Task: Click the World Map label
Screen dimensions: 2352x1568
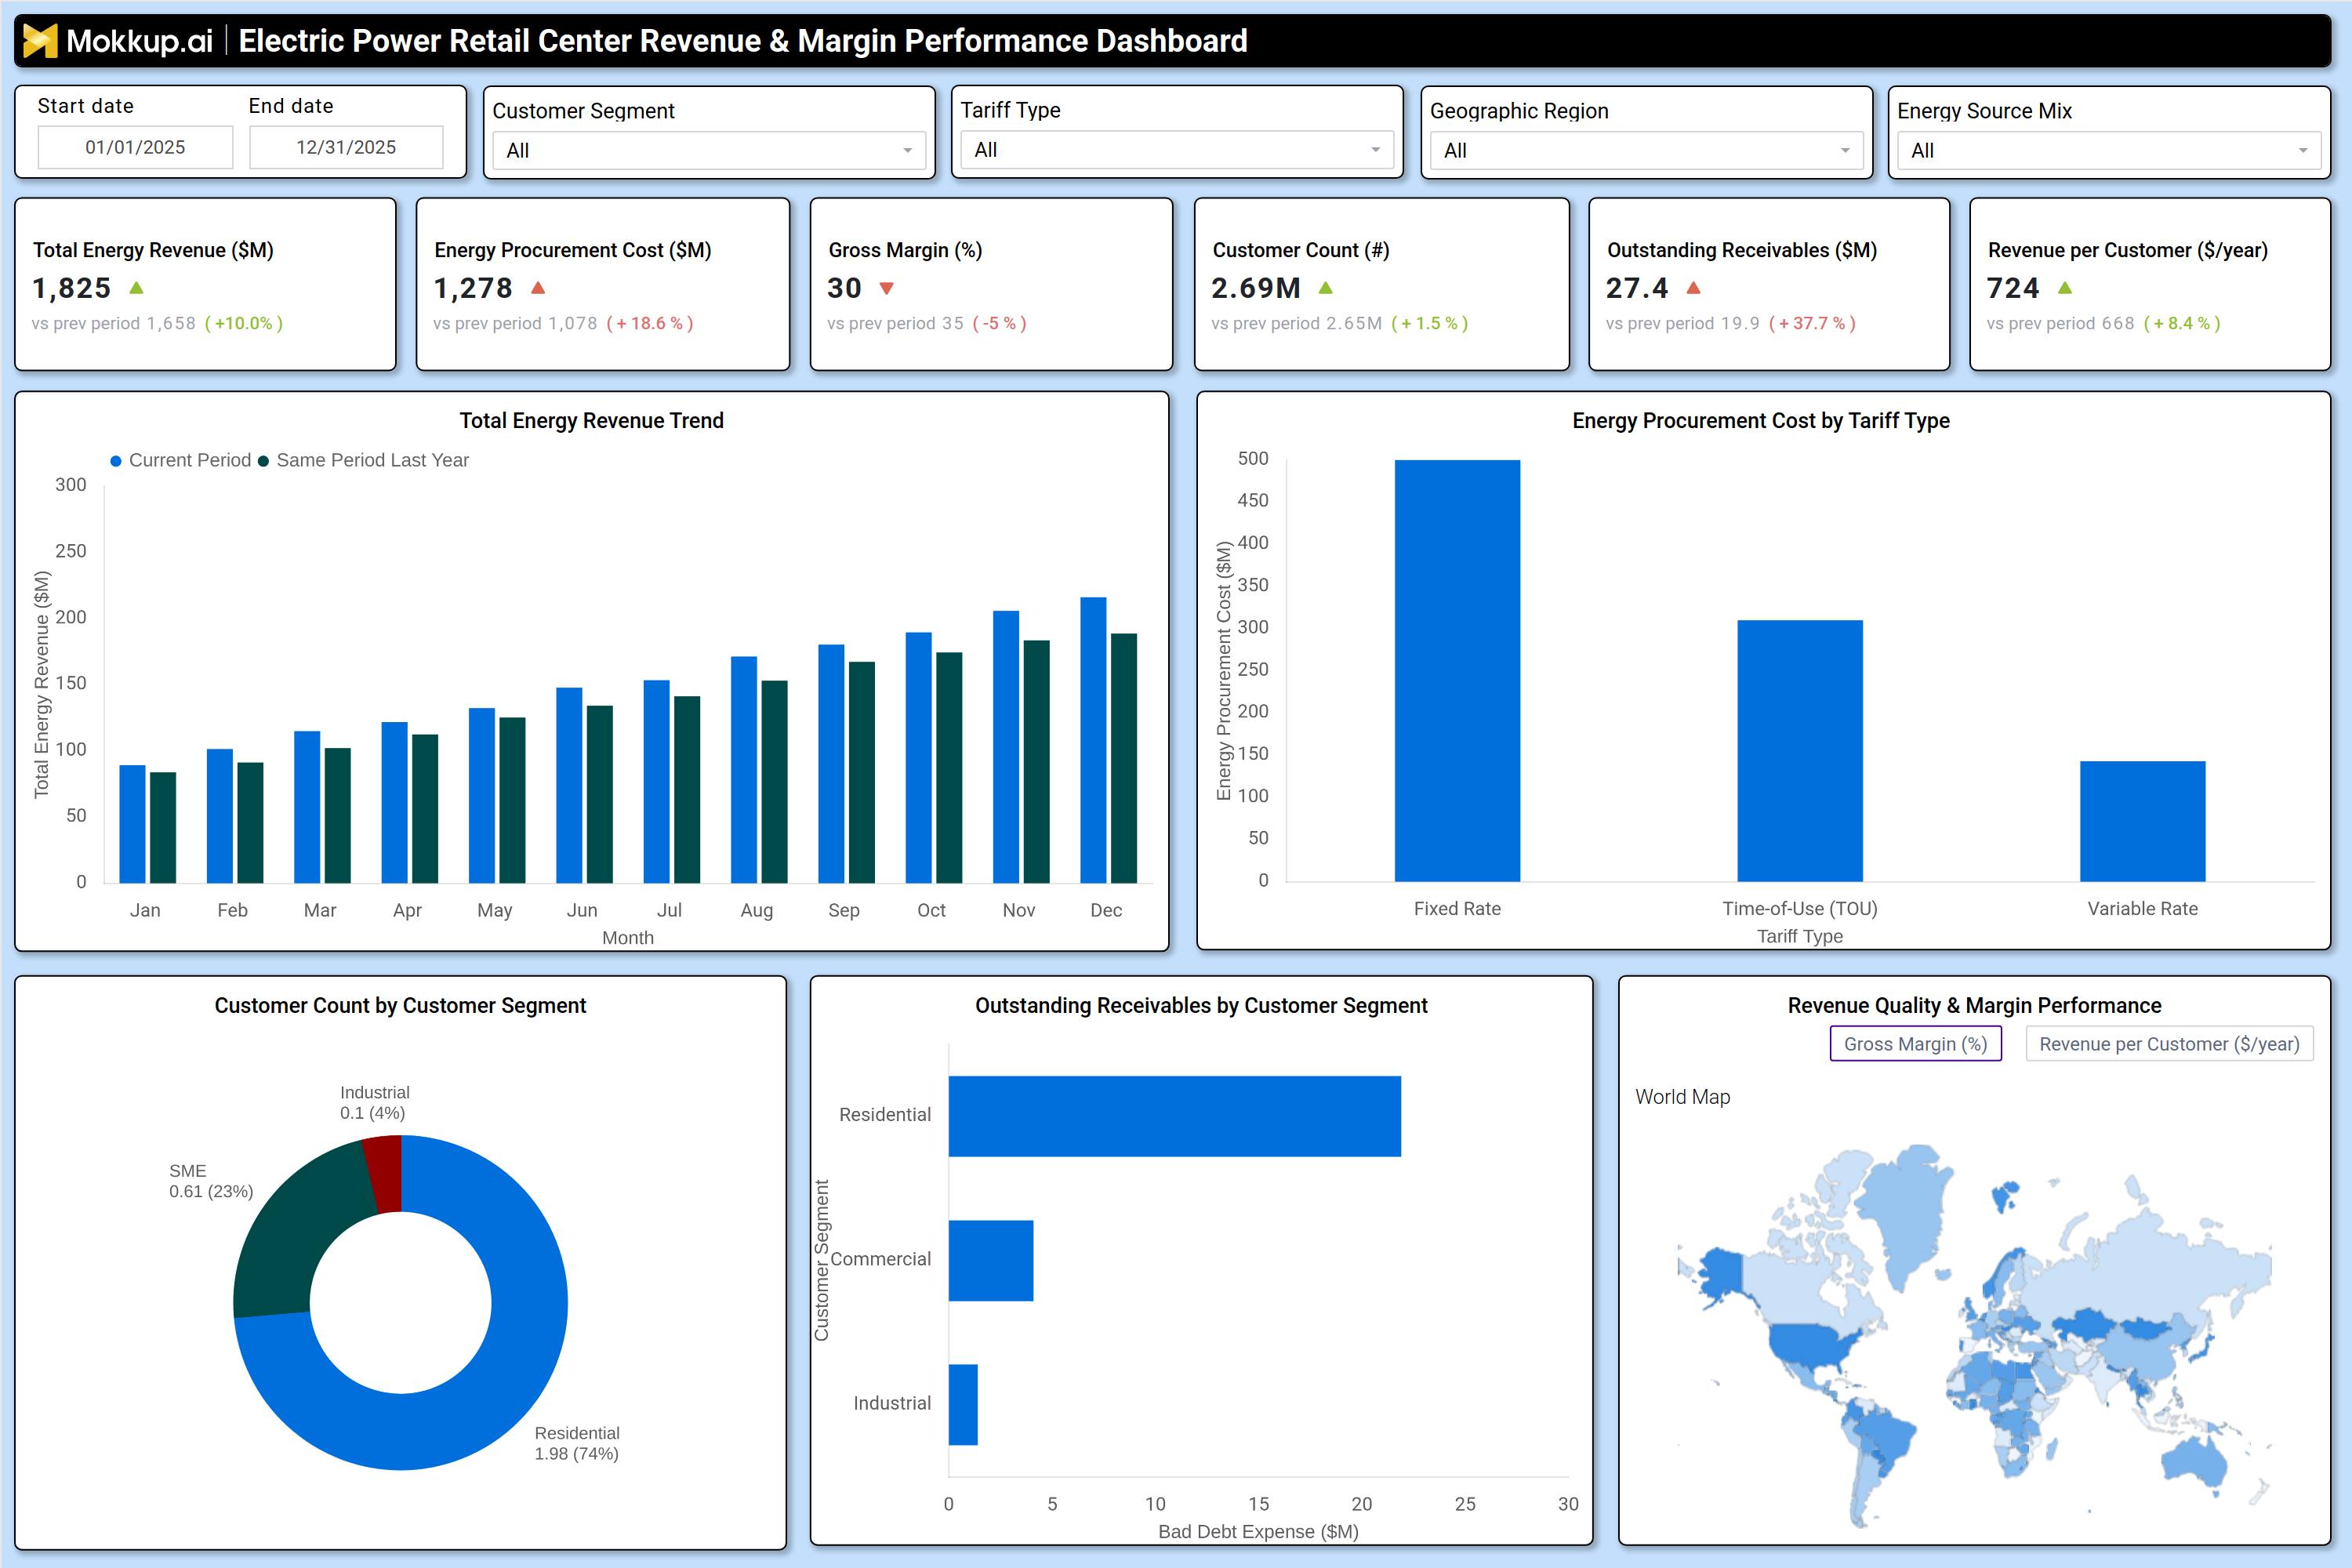Action: tap(1683, 1097)
